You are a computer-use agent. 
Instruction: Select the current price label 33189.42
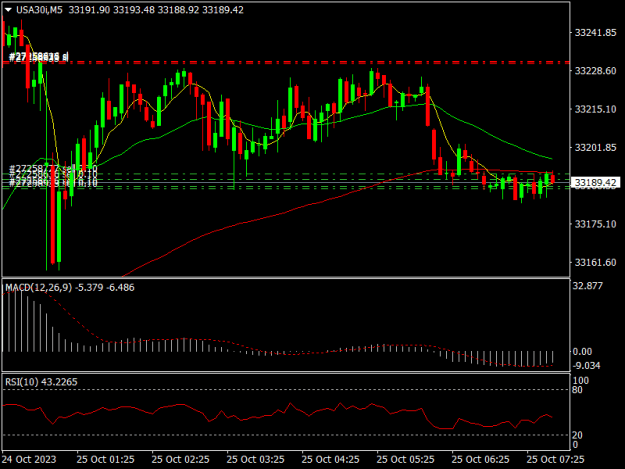[x=595, y=182]
